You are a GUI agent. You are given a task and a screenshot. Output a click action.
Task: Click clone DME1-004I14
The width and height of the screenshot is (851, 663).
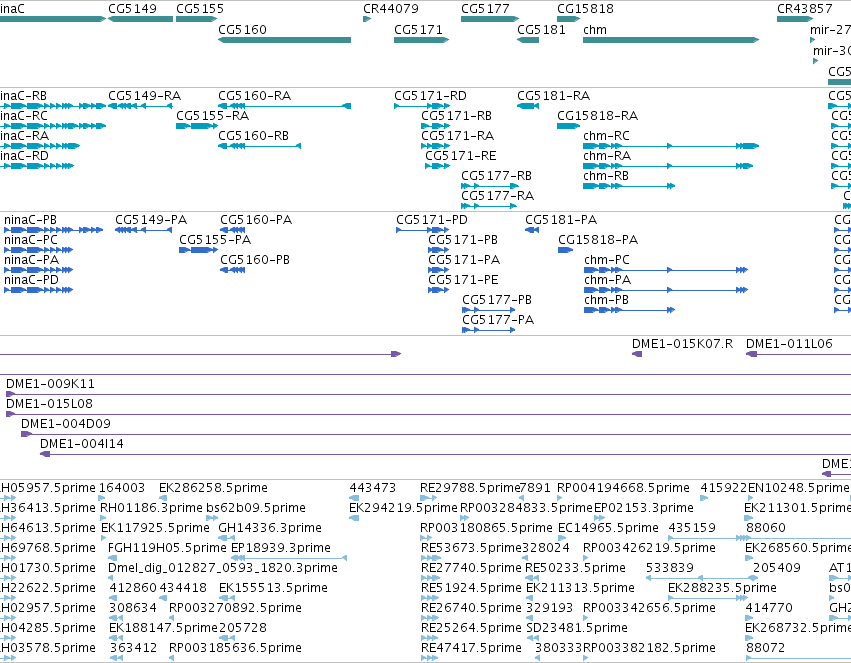pyautogui.click(x=445, y=455)
